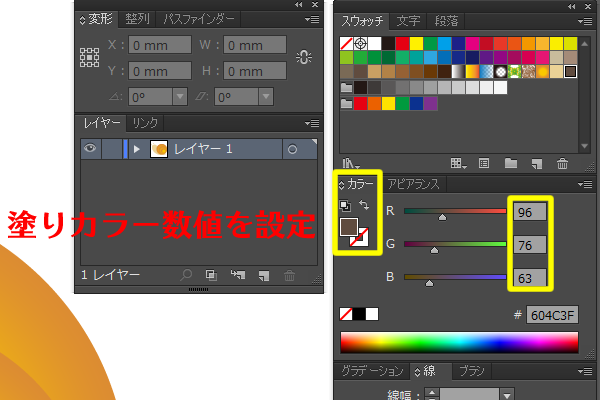Image resolution: width=600 pixels, height=400 pixels.
Task: Click the default fill and stroke icon
Action: (x=346, y=206)
